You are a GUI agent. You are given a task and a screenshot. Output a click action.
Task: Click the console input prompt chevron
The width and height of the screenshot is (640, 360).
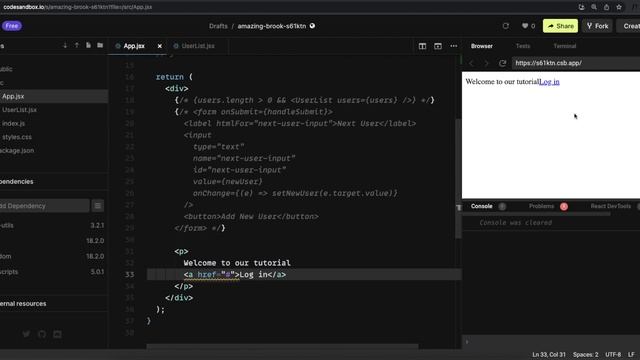467,342
